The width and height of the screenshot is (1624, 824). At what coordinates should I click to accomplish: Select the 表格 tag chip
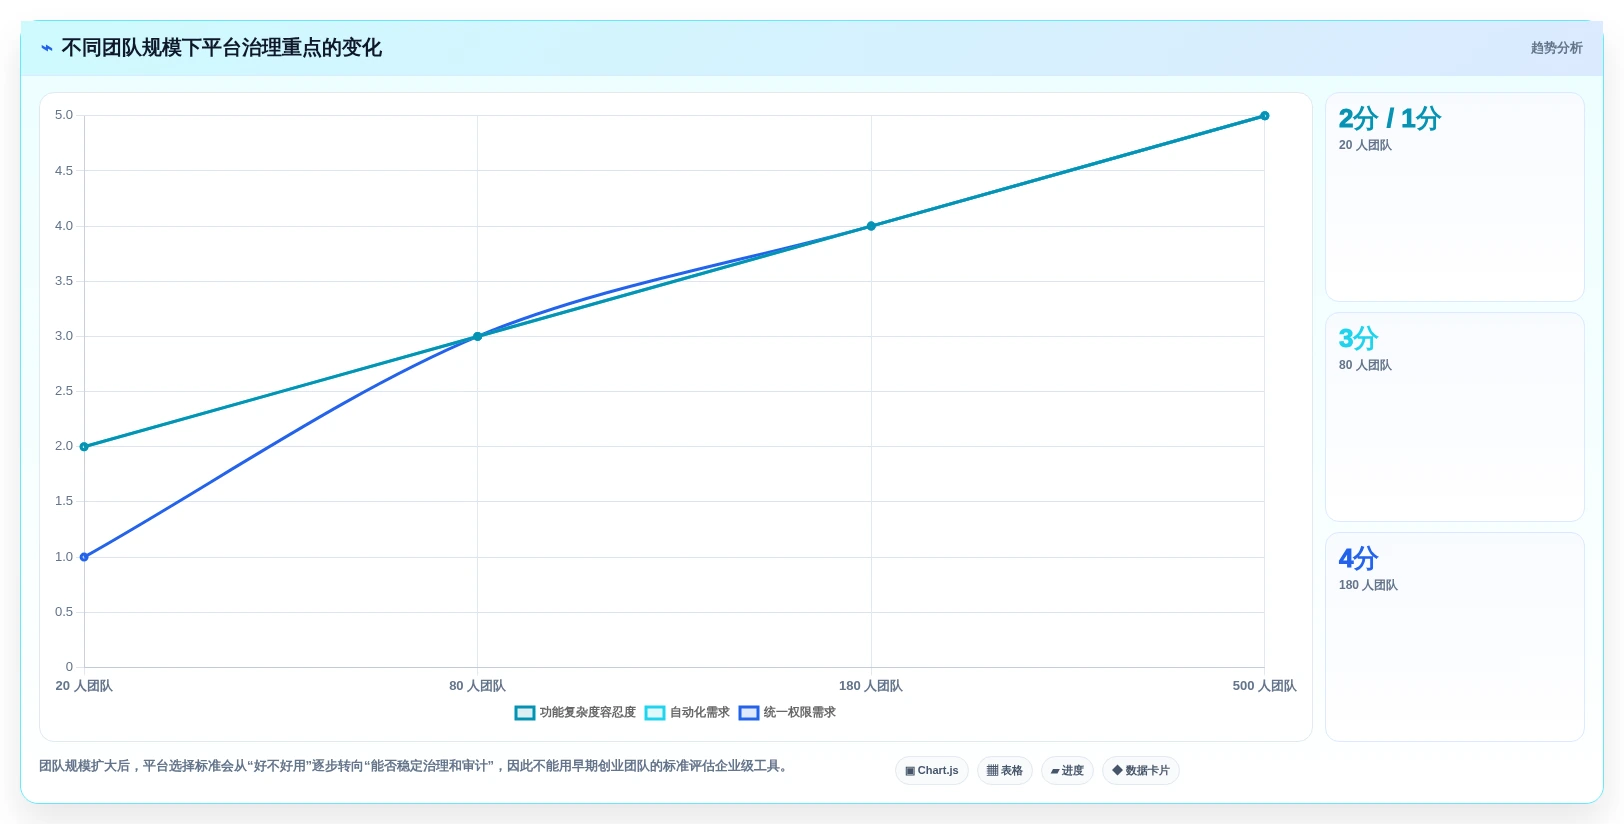click(x=1005, y=771)
